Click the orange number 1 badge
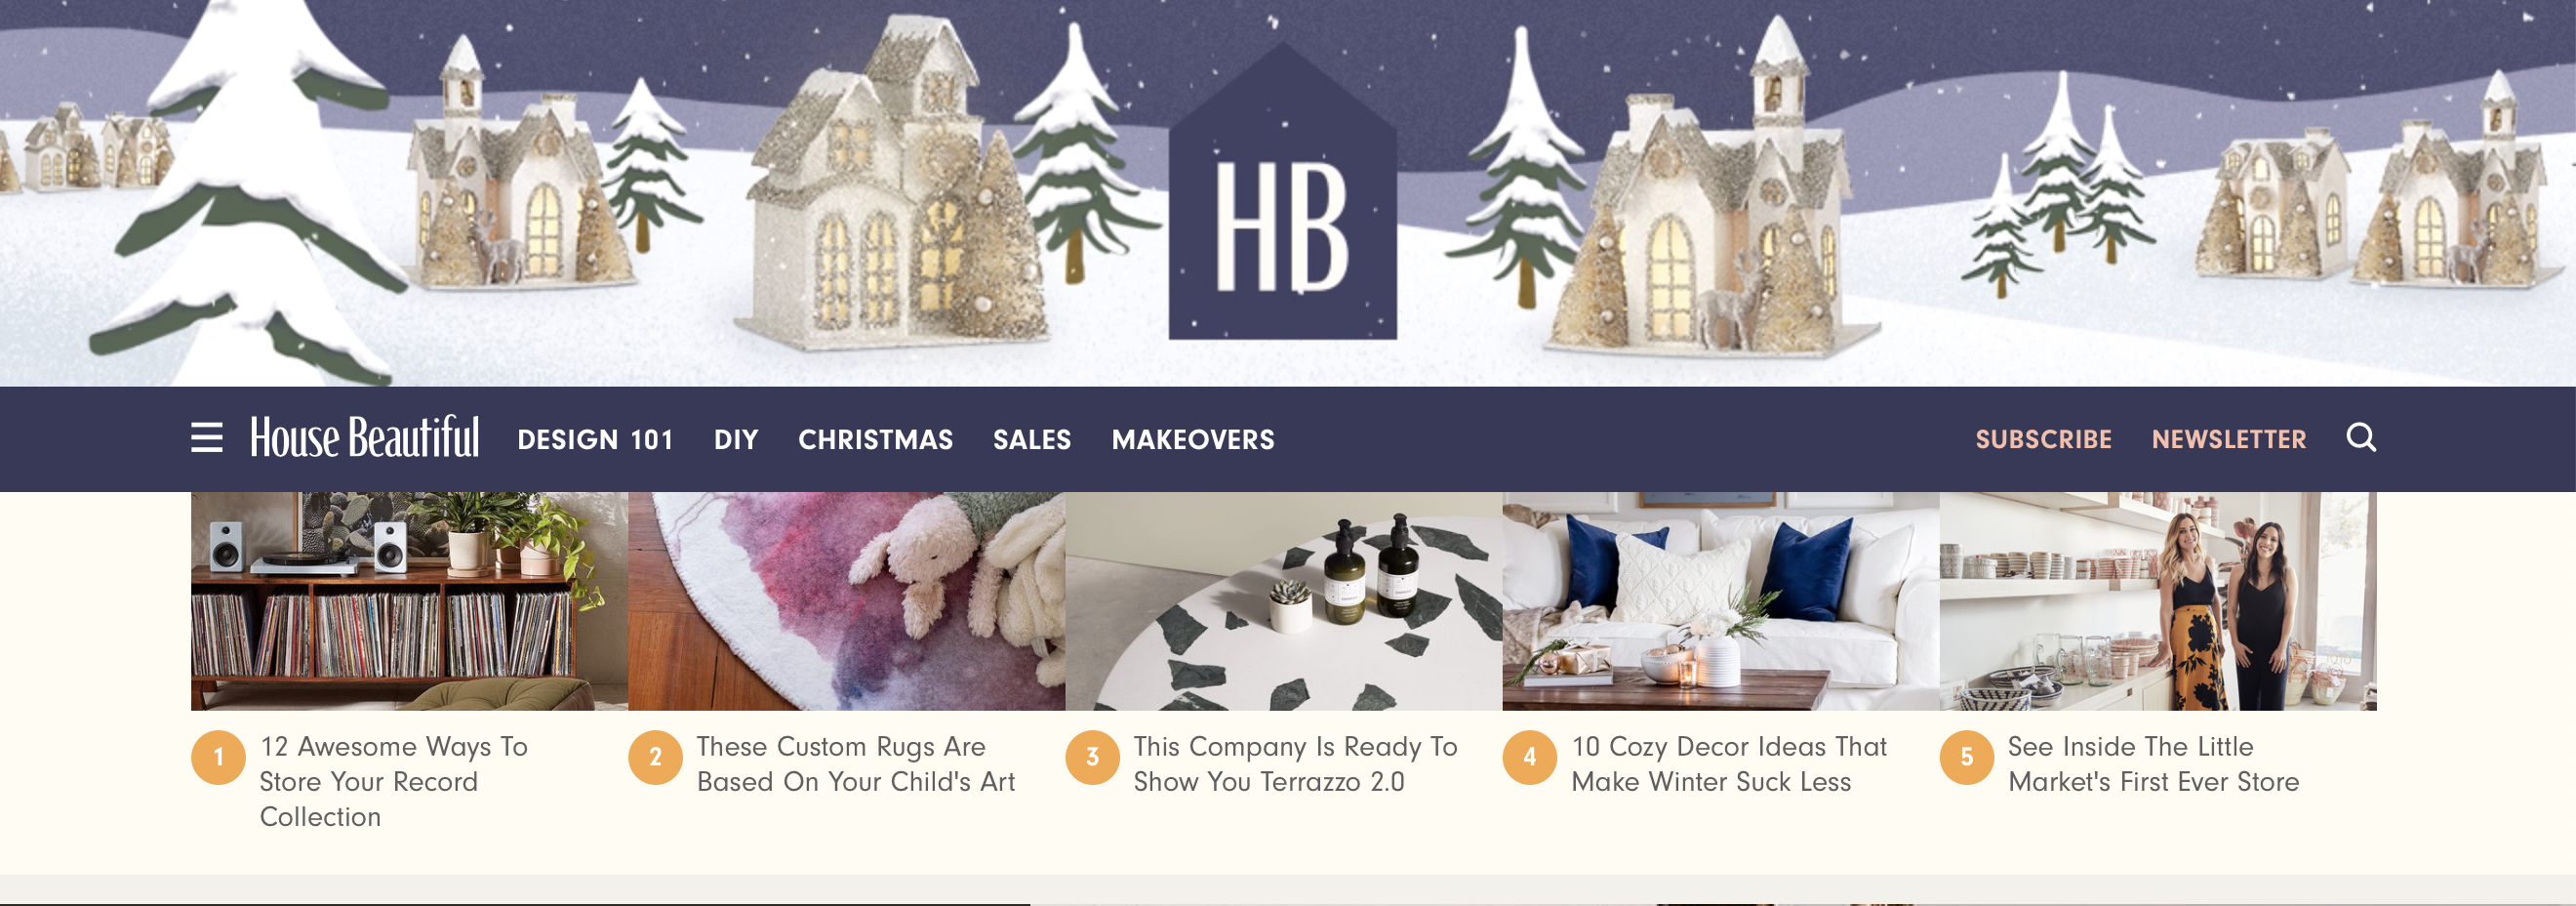2576x906 pixels. pos(218,757)
